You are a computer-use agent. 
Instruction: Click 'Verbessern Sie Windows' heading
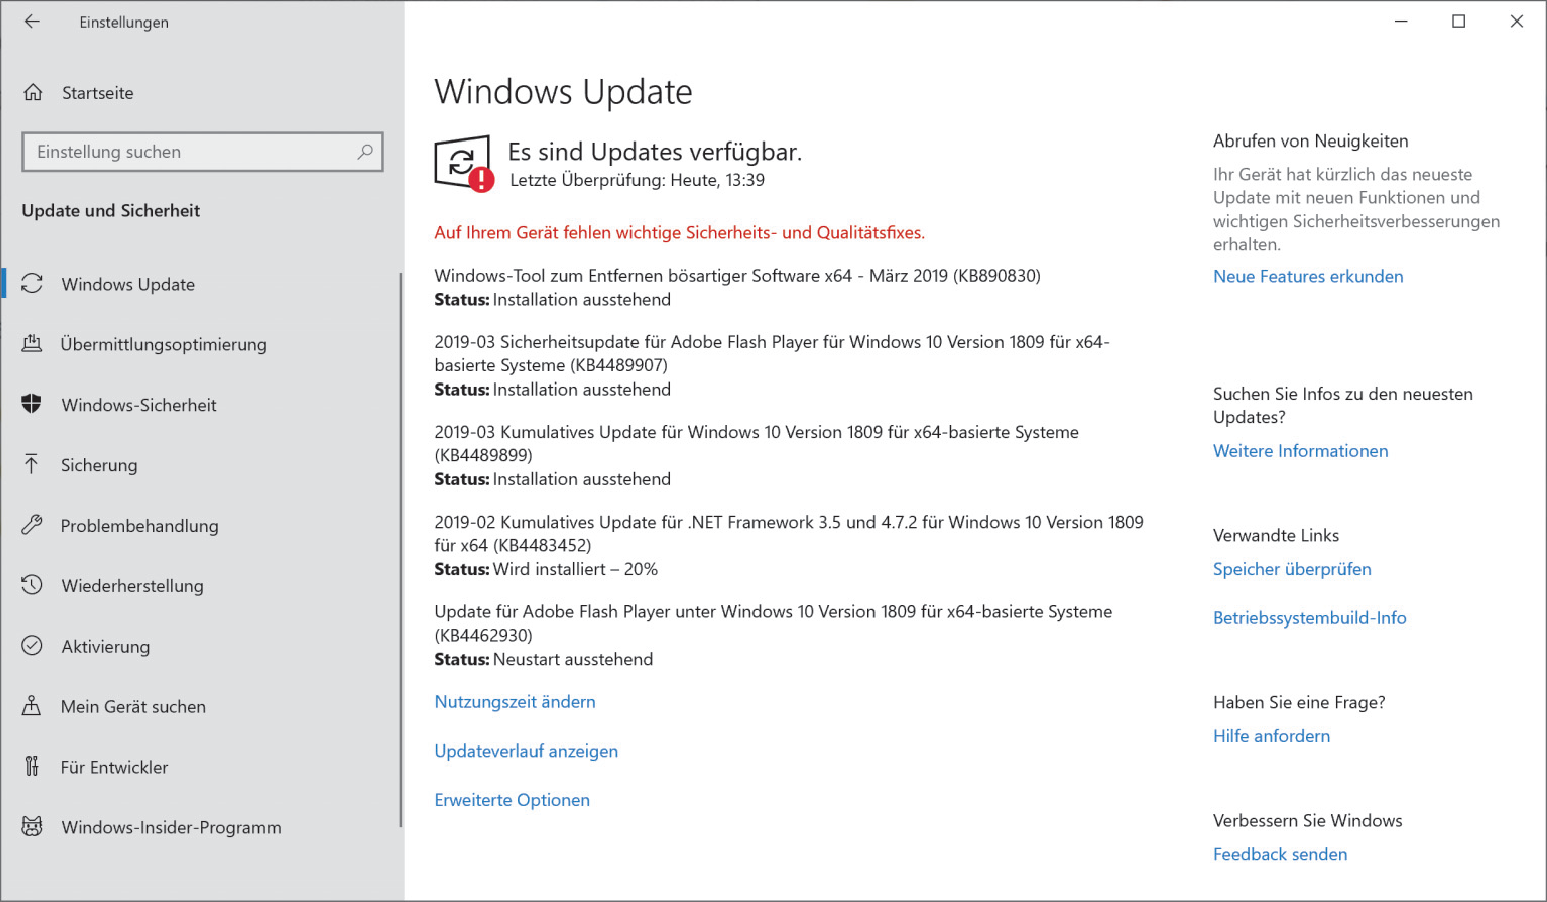1307,821
